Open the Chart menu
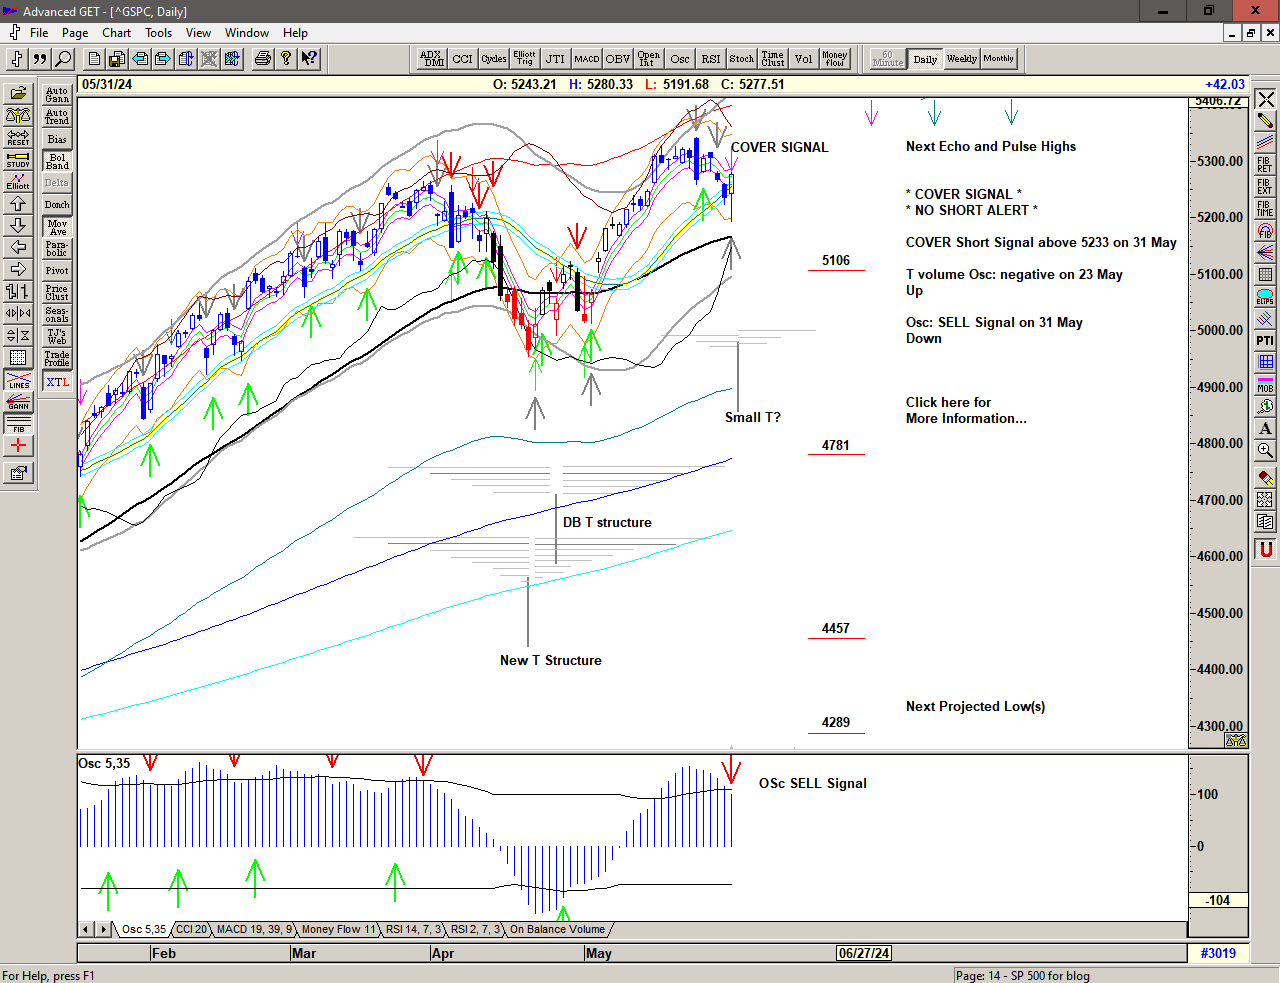This screenshot has height=983, width=1280. coord(116,33)
